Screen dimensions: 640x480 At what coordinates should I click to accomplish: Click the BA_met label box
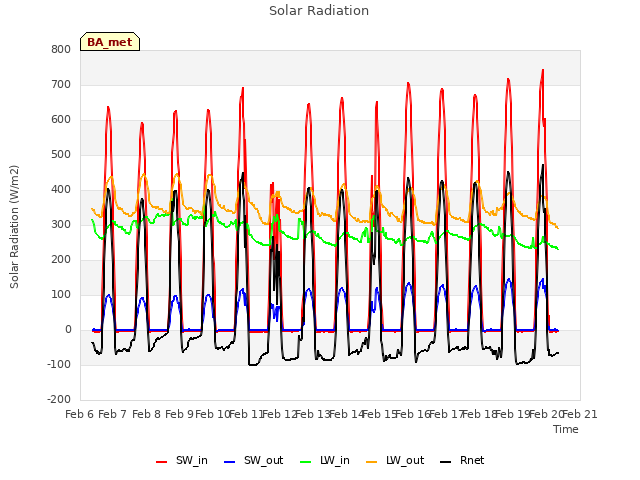[x=110, y=42]
